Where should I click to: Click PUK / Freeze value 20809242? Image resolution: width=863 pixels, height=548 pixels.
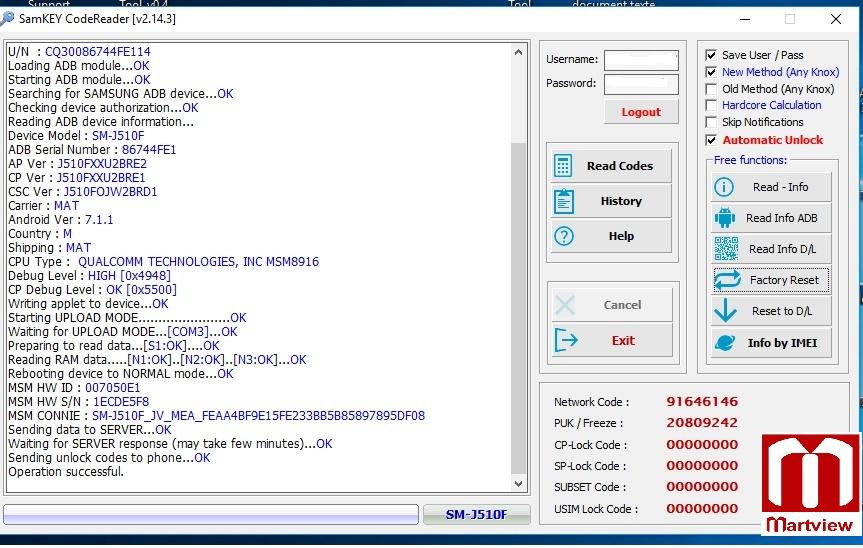tap(702, 423)
